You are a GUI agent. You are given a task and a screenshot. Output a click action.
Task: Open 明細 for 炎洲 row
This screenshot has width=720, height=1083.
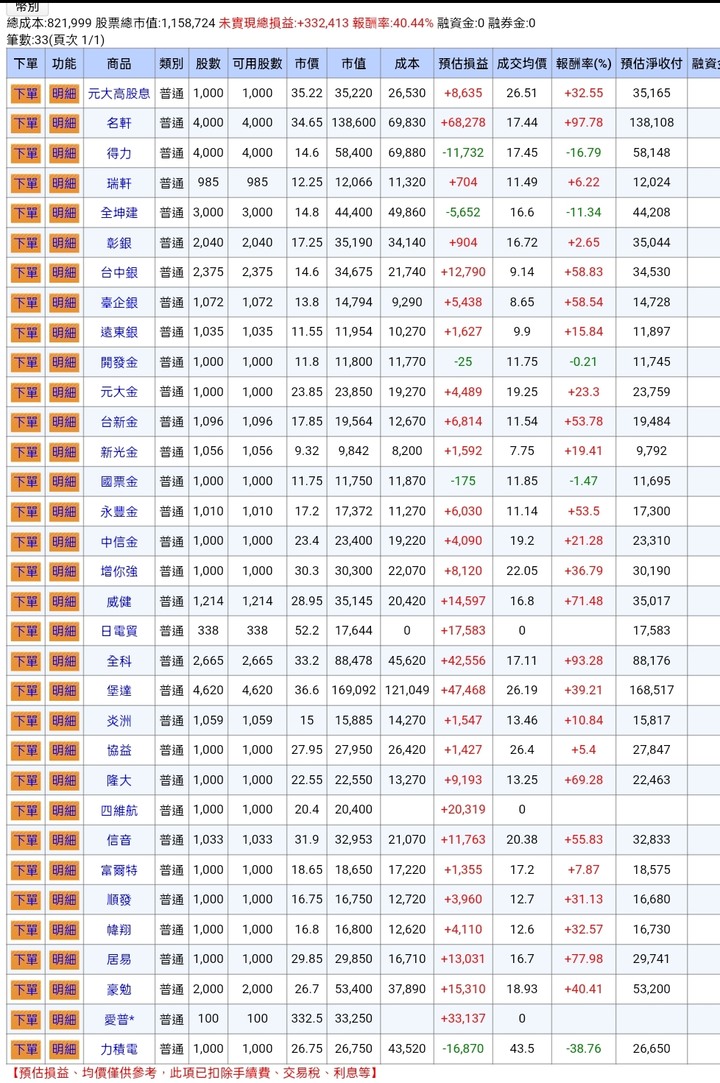(x=64, y=721)
